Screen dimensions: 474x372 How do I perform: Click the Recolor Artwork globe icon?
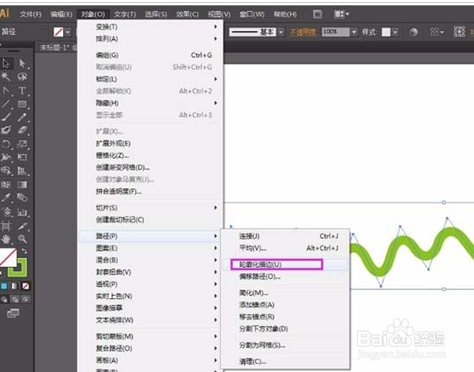(x=414, y=32)
